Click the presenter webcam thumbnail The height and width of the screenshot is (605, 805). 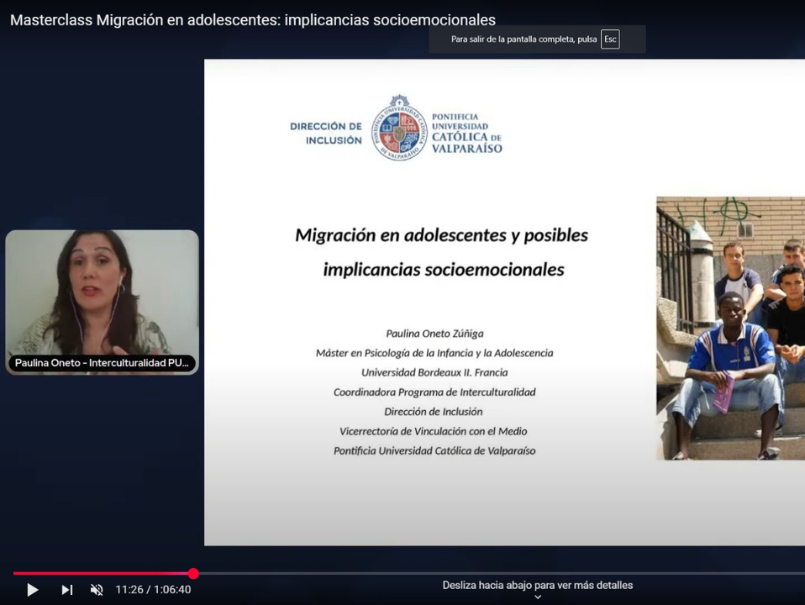tap(102, 295)
